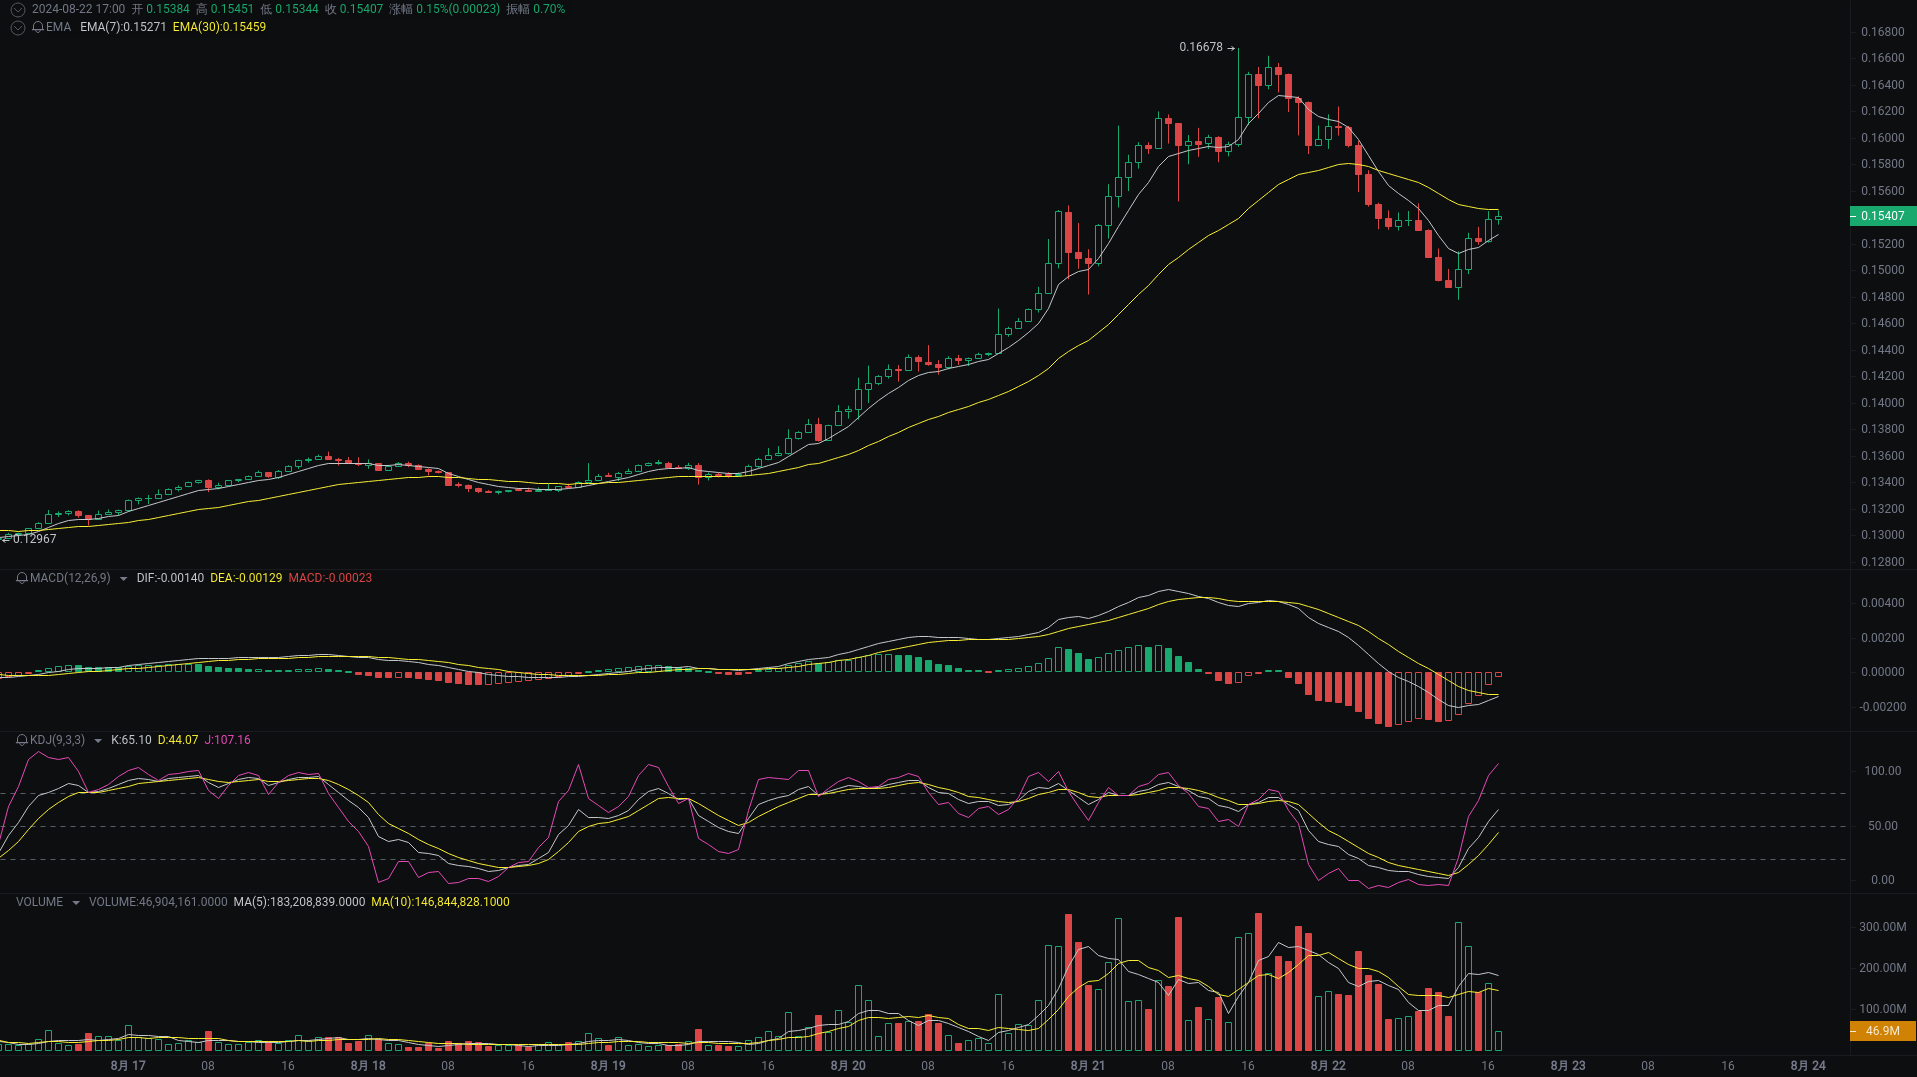The width and height of the screenshot is (1917, 1077).
Task: Click the MACD(12,26,9) indicator label
Action: pos(70,578)
